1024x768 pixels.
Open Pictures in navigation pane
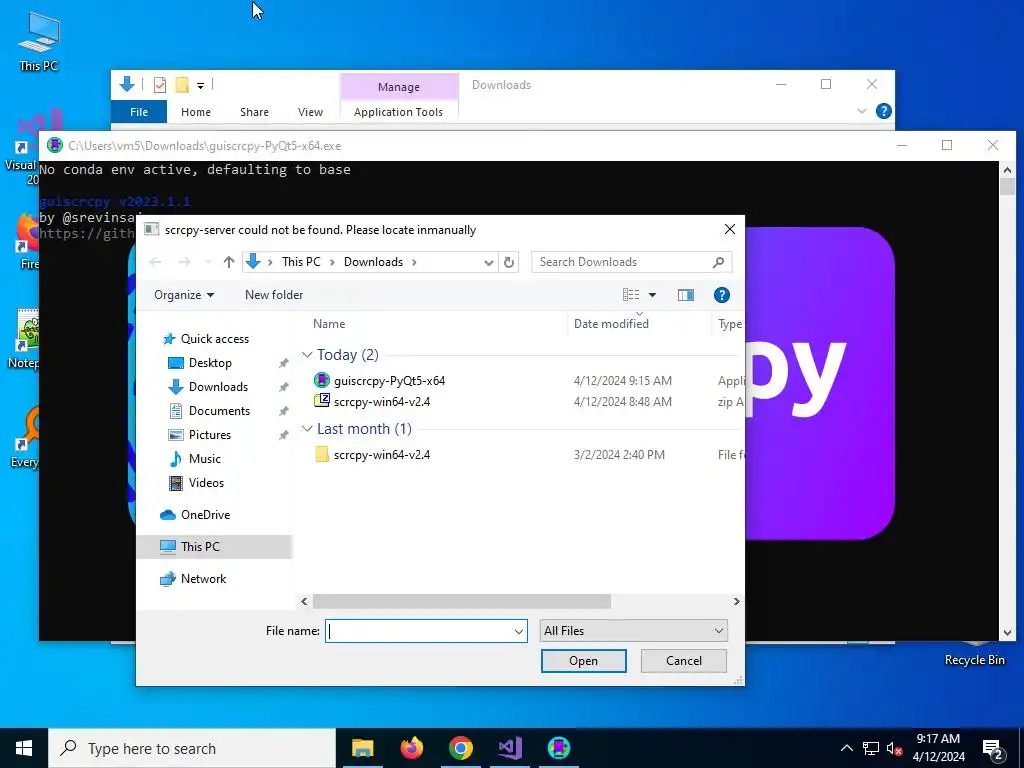(x=210, y=435)
